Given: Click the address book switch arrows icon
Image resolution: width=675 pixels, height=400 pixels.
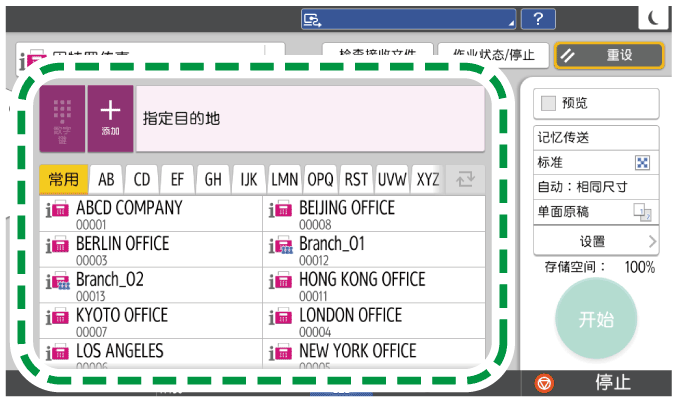Looking at the screenshot, I should tap(465, 180).
